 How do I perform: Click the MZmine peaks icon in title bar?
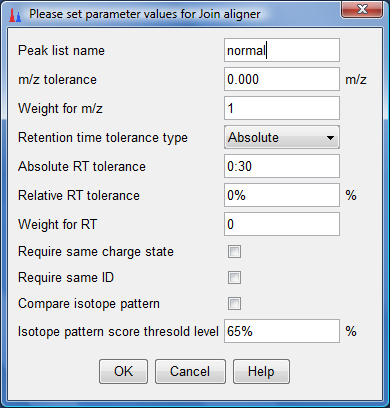click(x=15, y=15)
